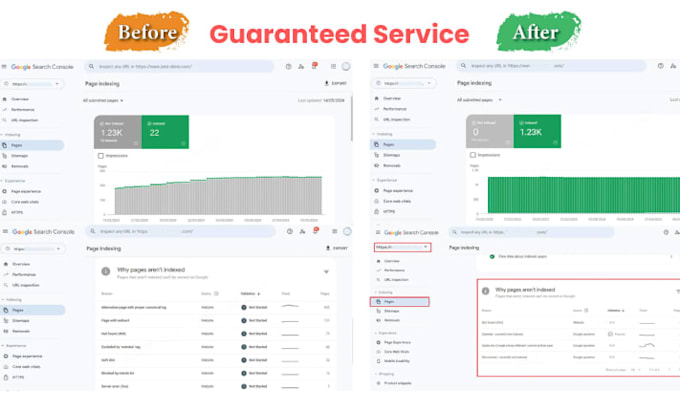This screenshot has width=680, height=411.
Task: Click help icon in Before table window
Action: tap(290, 232)
